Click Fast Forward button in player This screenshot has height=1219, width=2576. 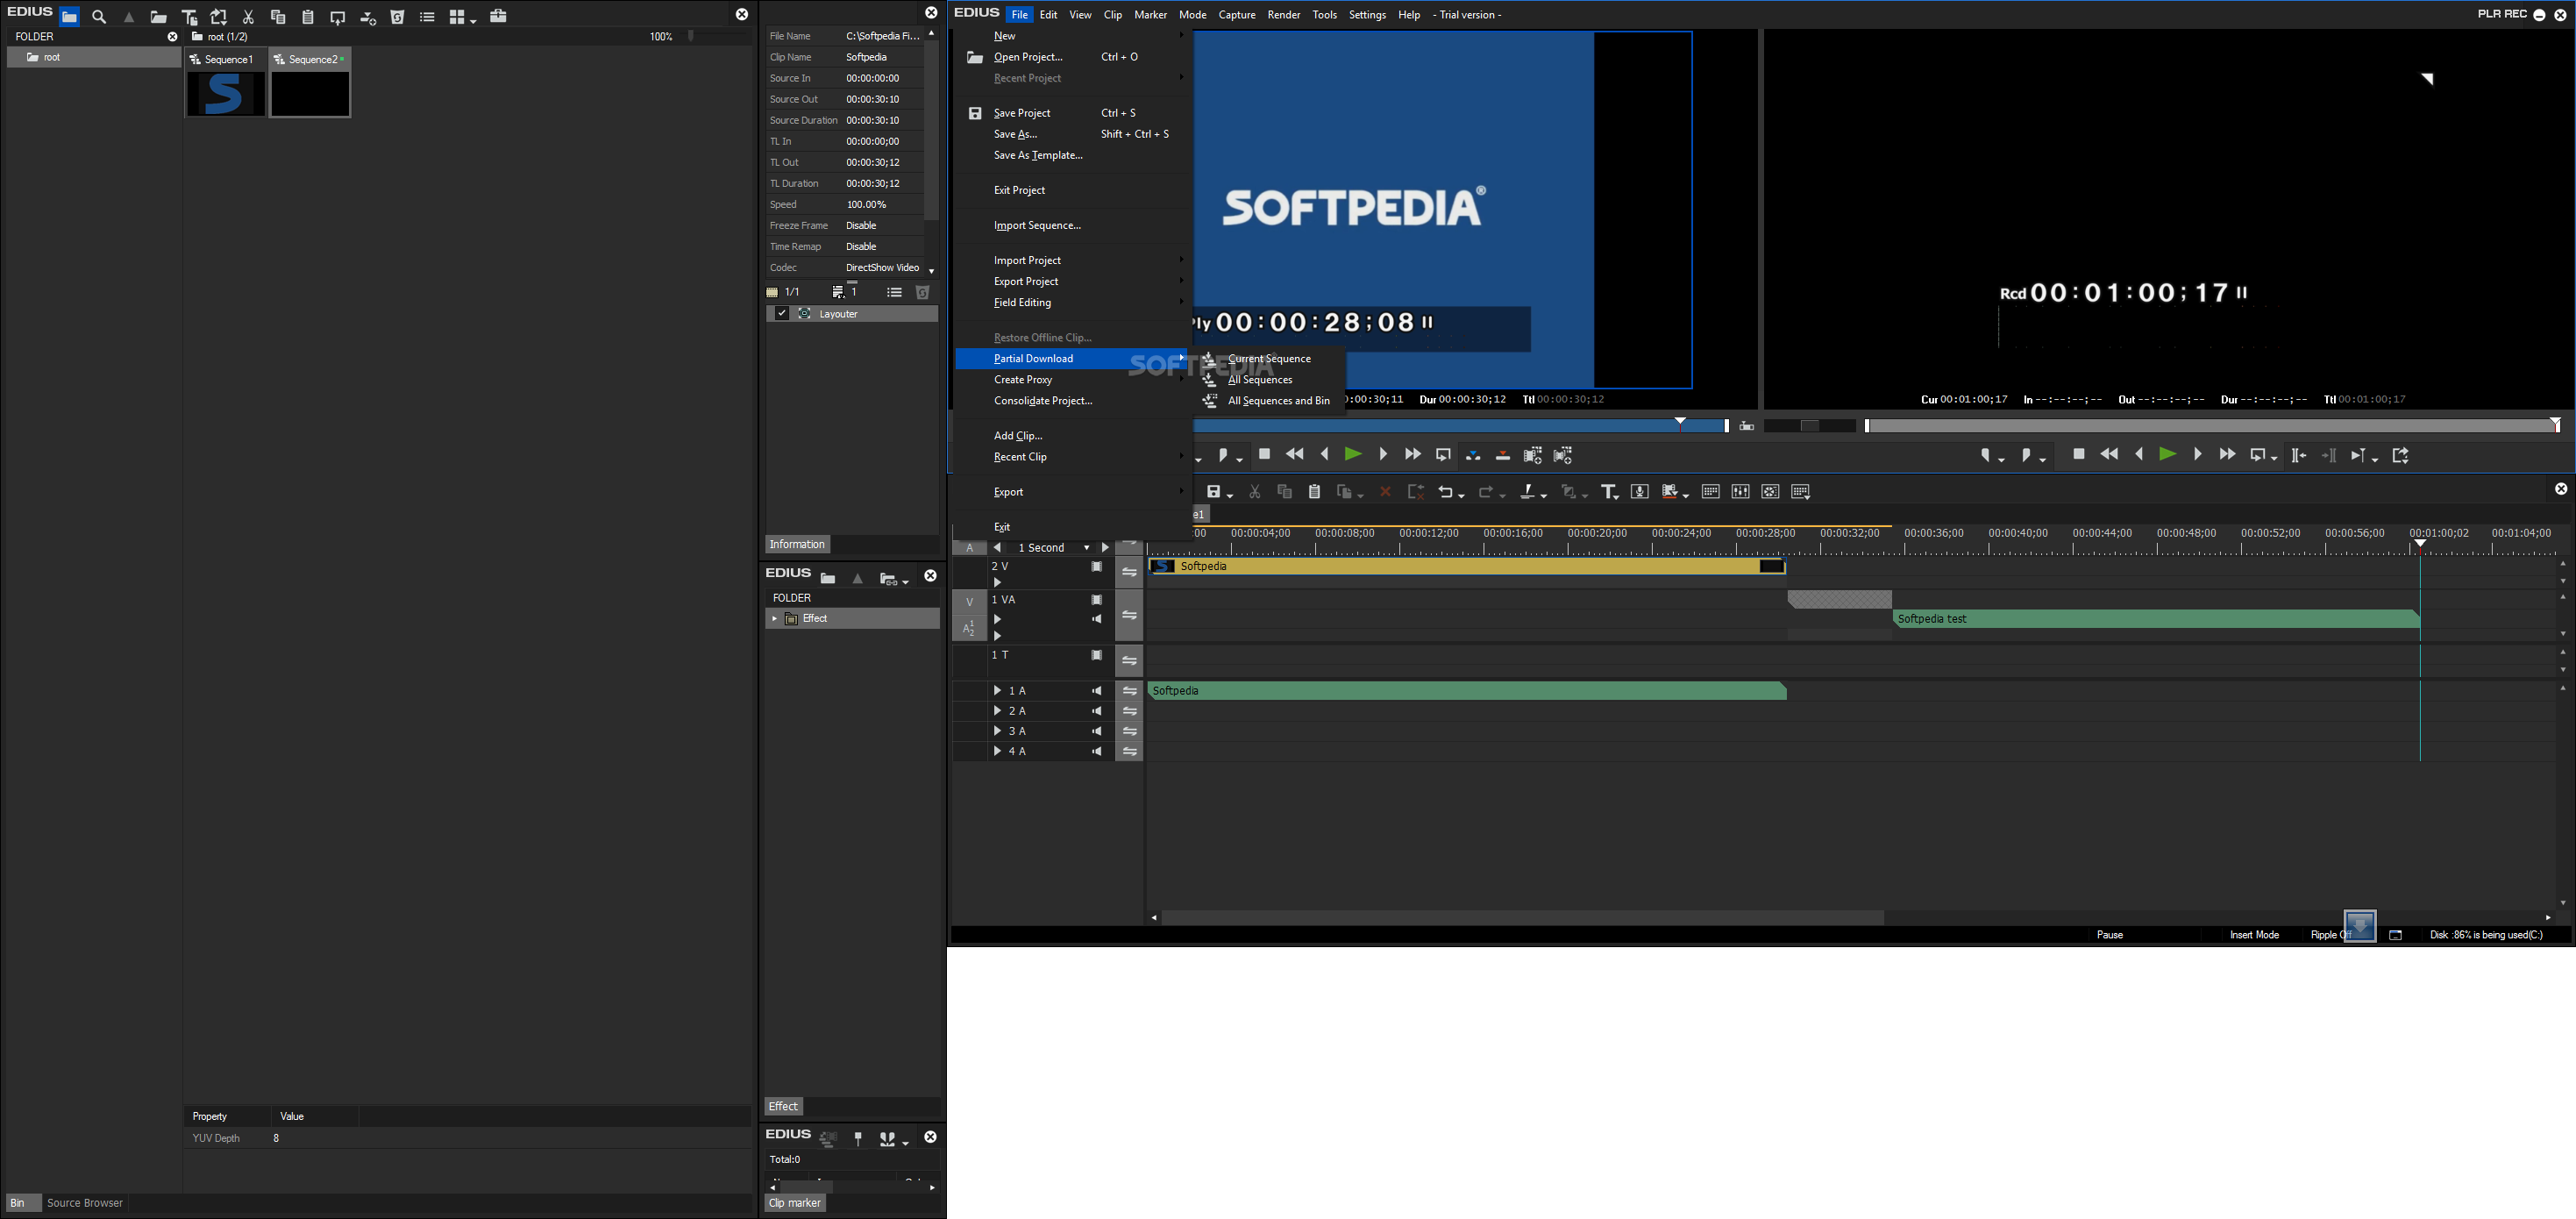point(1412,454)
